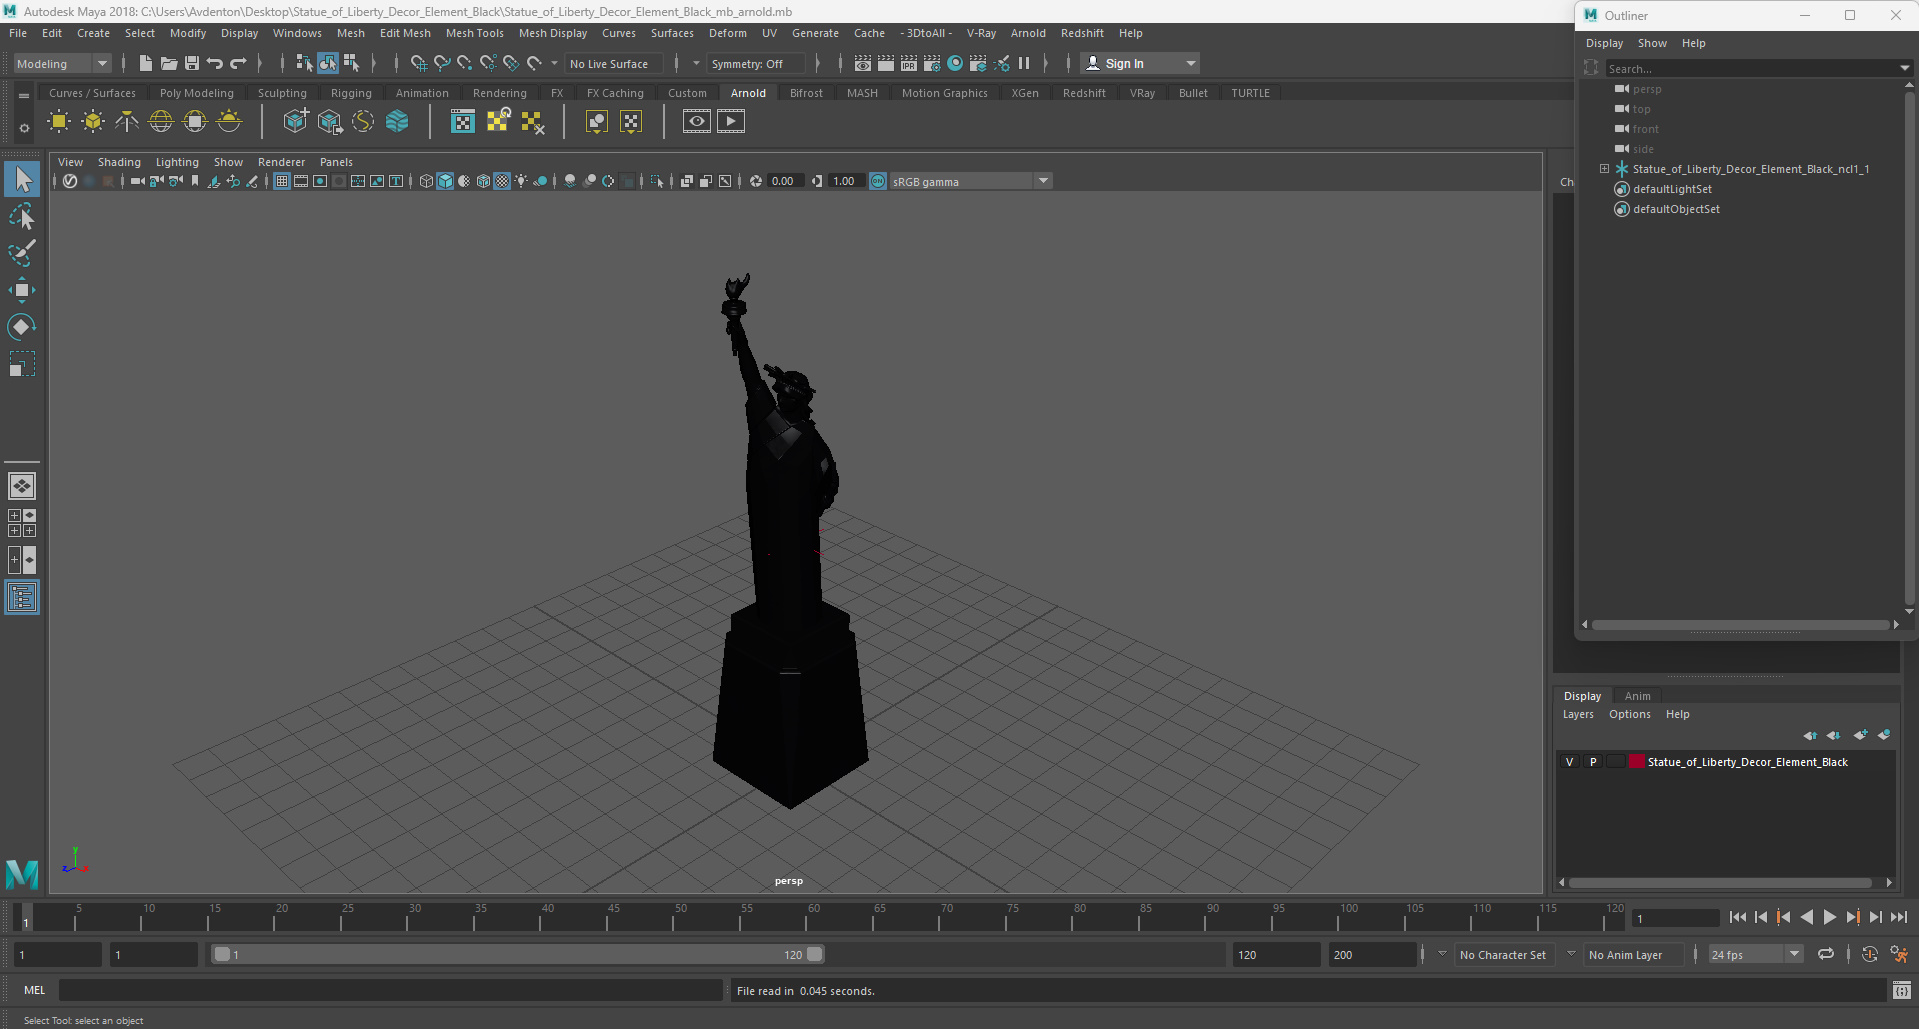Open the Arnold menu in menu bar
Screen dimensions: 1919x1029
tap(1027, 33)
